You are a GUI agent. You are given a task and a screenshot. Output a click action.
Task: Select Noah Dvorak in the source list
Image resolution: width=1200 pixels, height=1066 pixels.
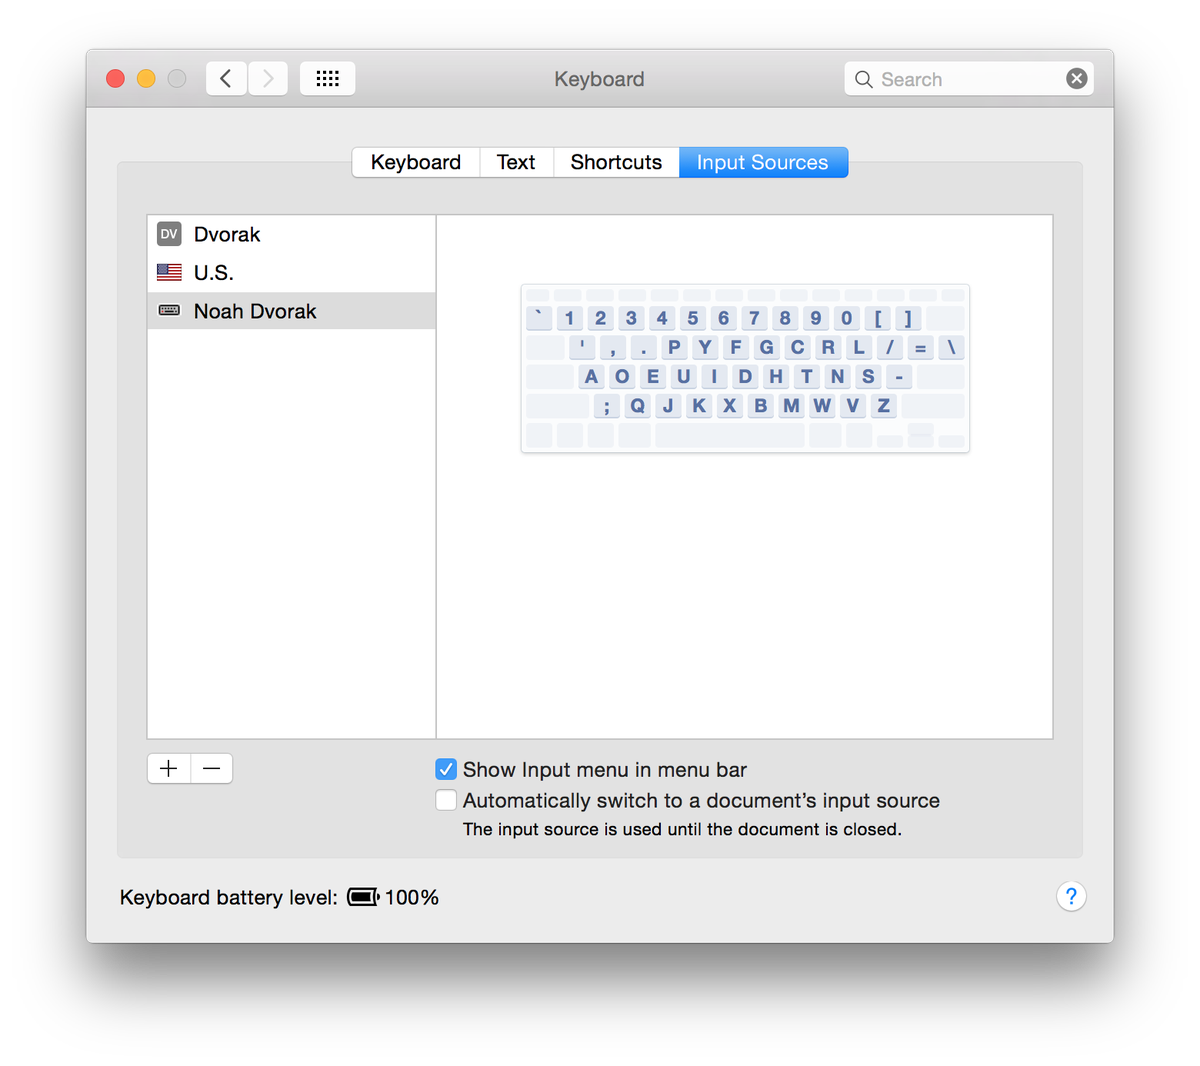click(x=291, y=311)
